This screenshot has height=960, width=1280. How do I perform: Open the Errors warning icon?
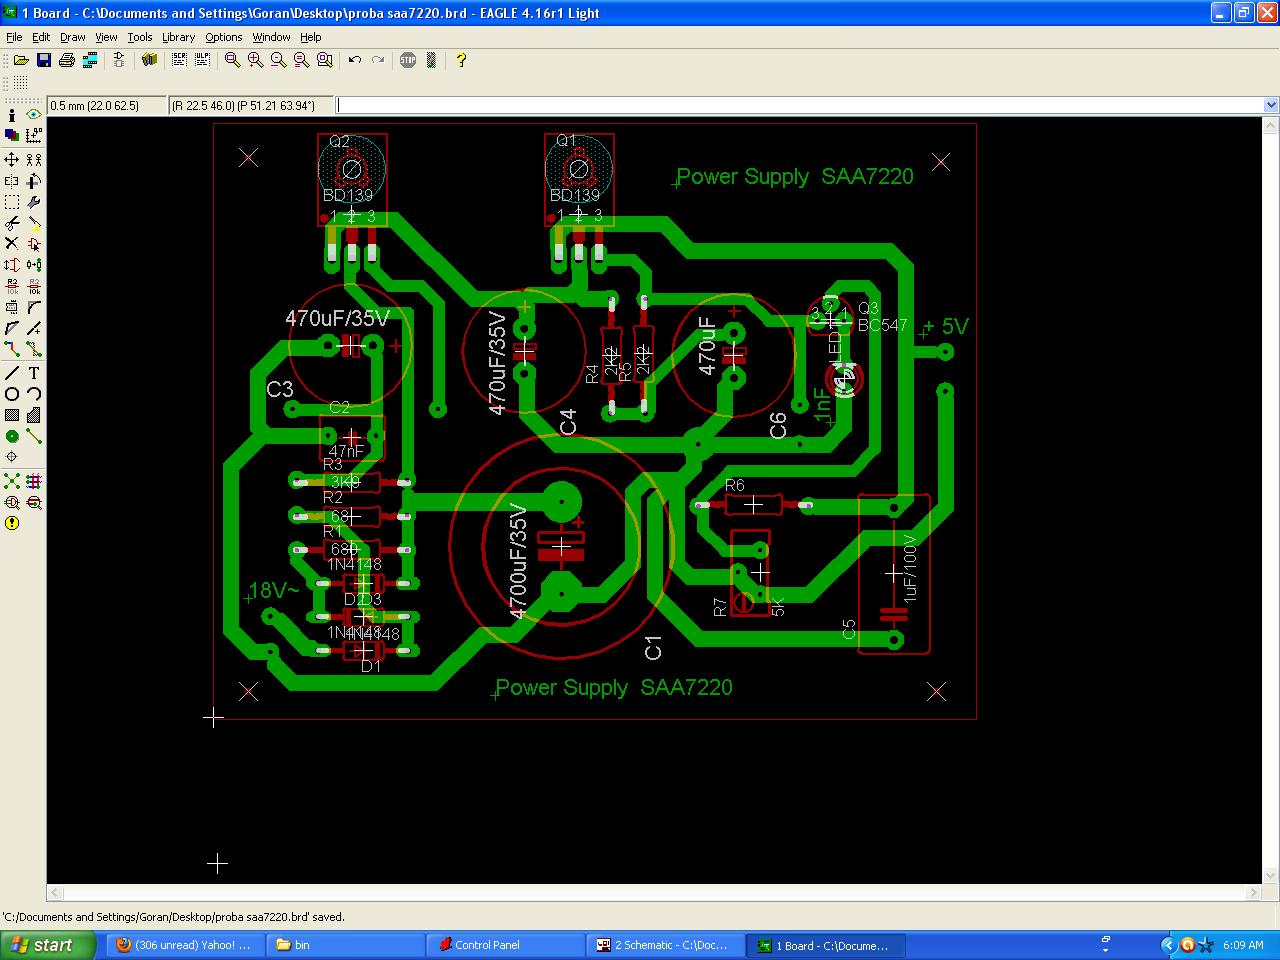12,523
